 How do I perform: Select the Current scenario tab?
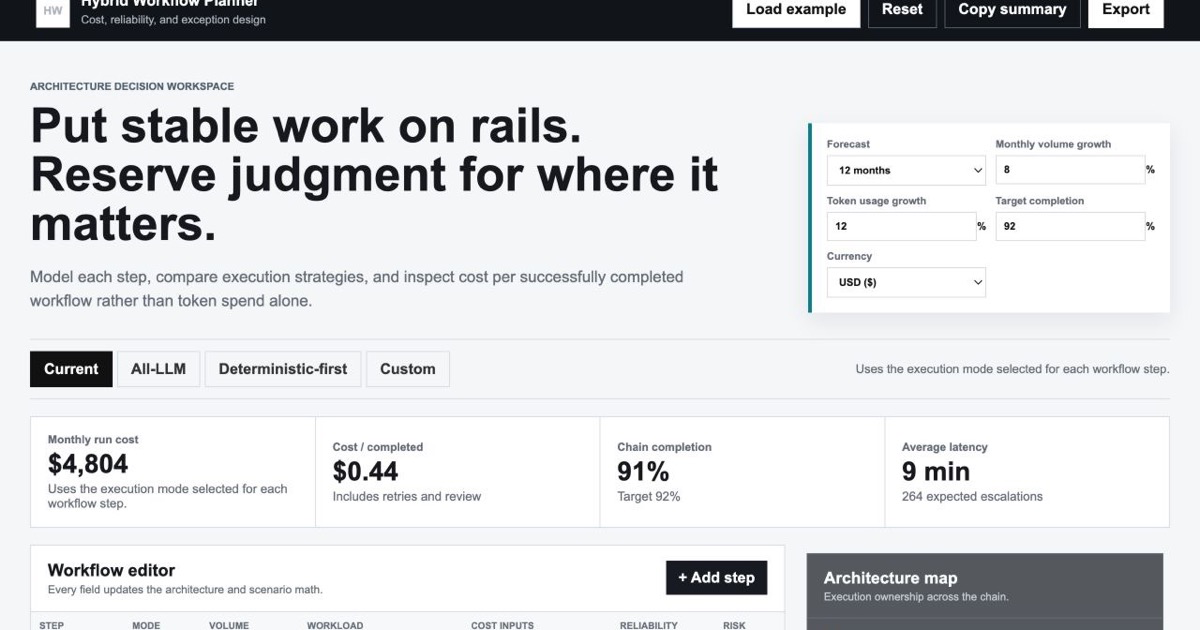tap(71, 369)
